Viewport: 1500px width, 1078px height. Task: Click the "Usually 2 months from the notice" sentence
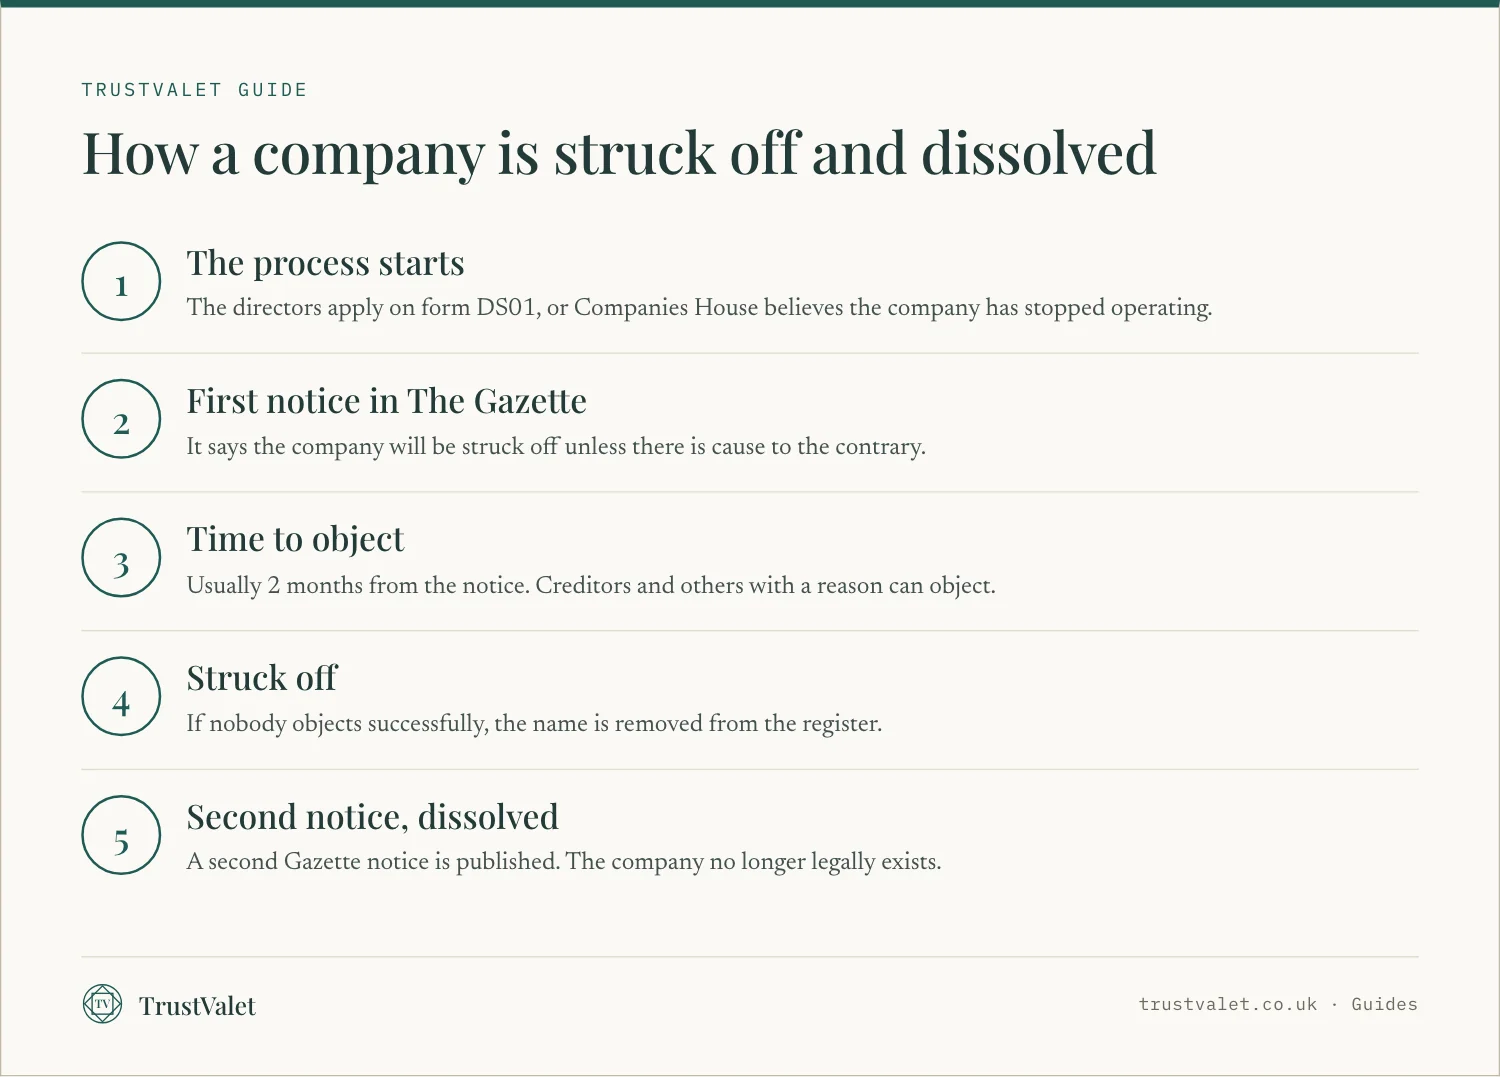coord(591,585)
